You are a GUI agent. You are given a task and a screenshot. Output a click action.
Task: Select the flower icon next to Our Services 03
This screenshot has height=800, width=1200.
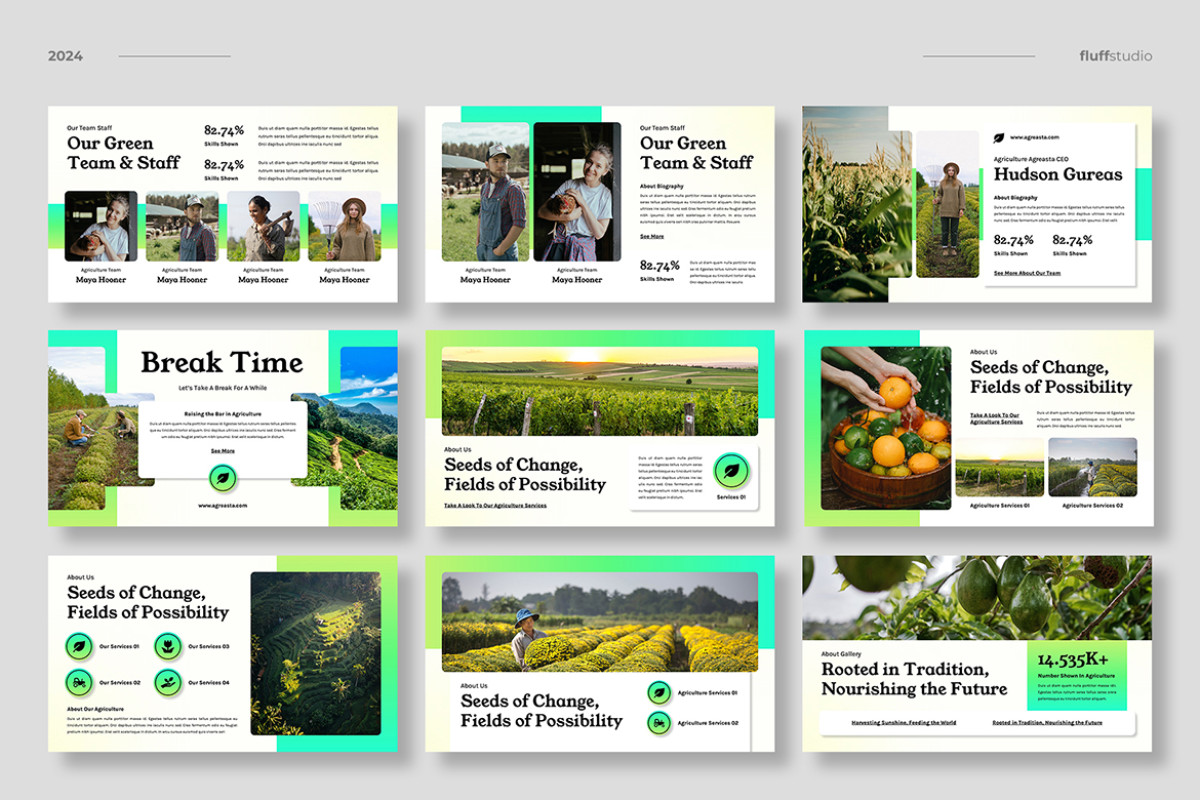(x=166, y=647)
